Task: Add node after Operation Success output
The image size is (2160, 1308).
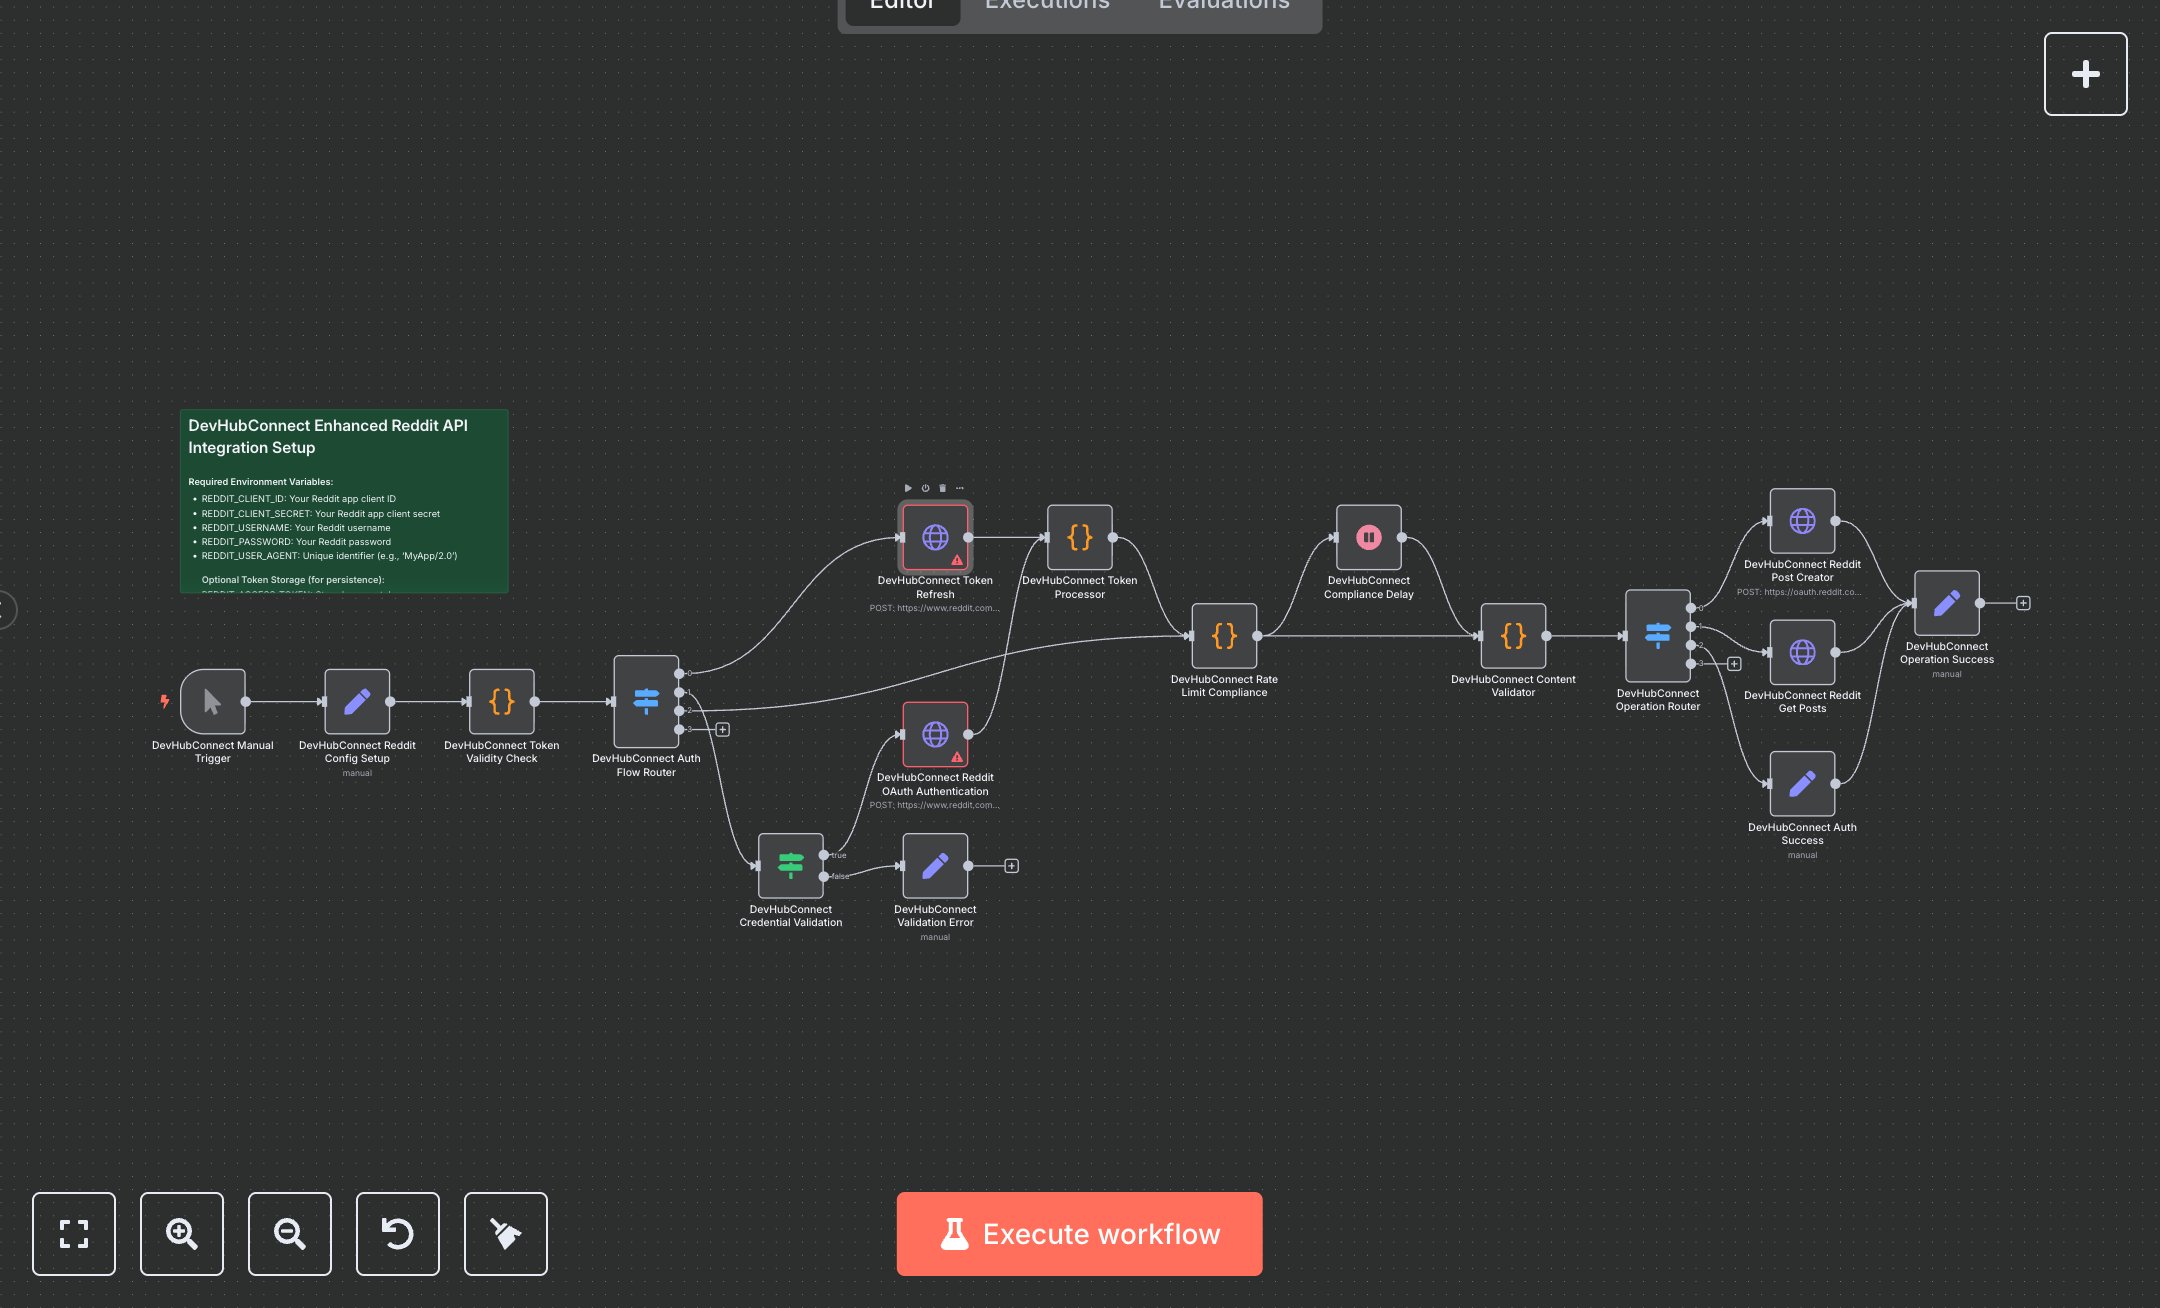Action: (2023, 603)
